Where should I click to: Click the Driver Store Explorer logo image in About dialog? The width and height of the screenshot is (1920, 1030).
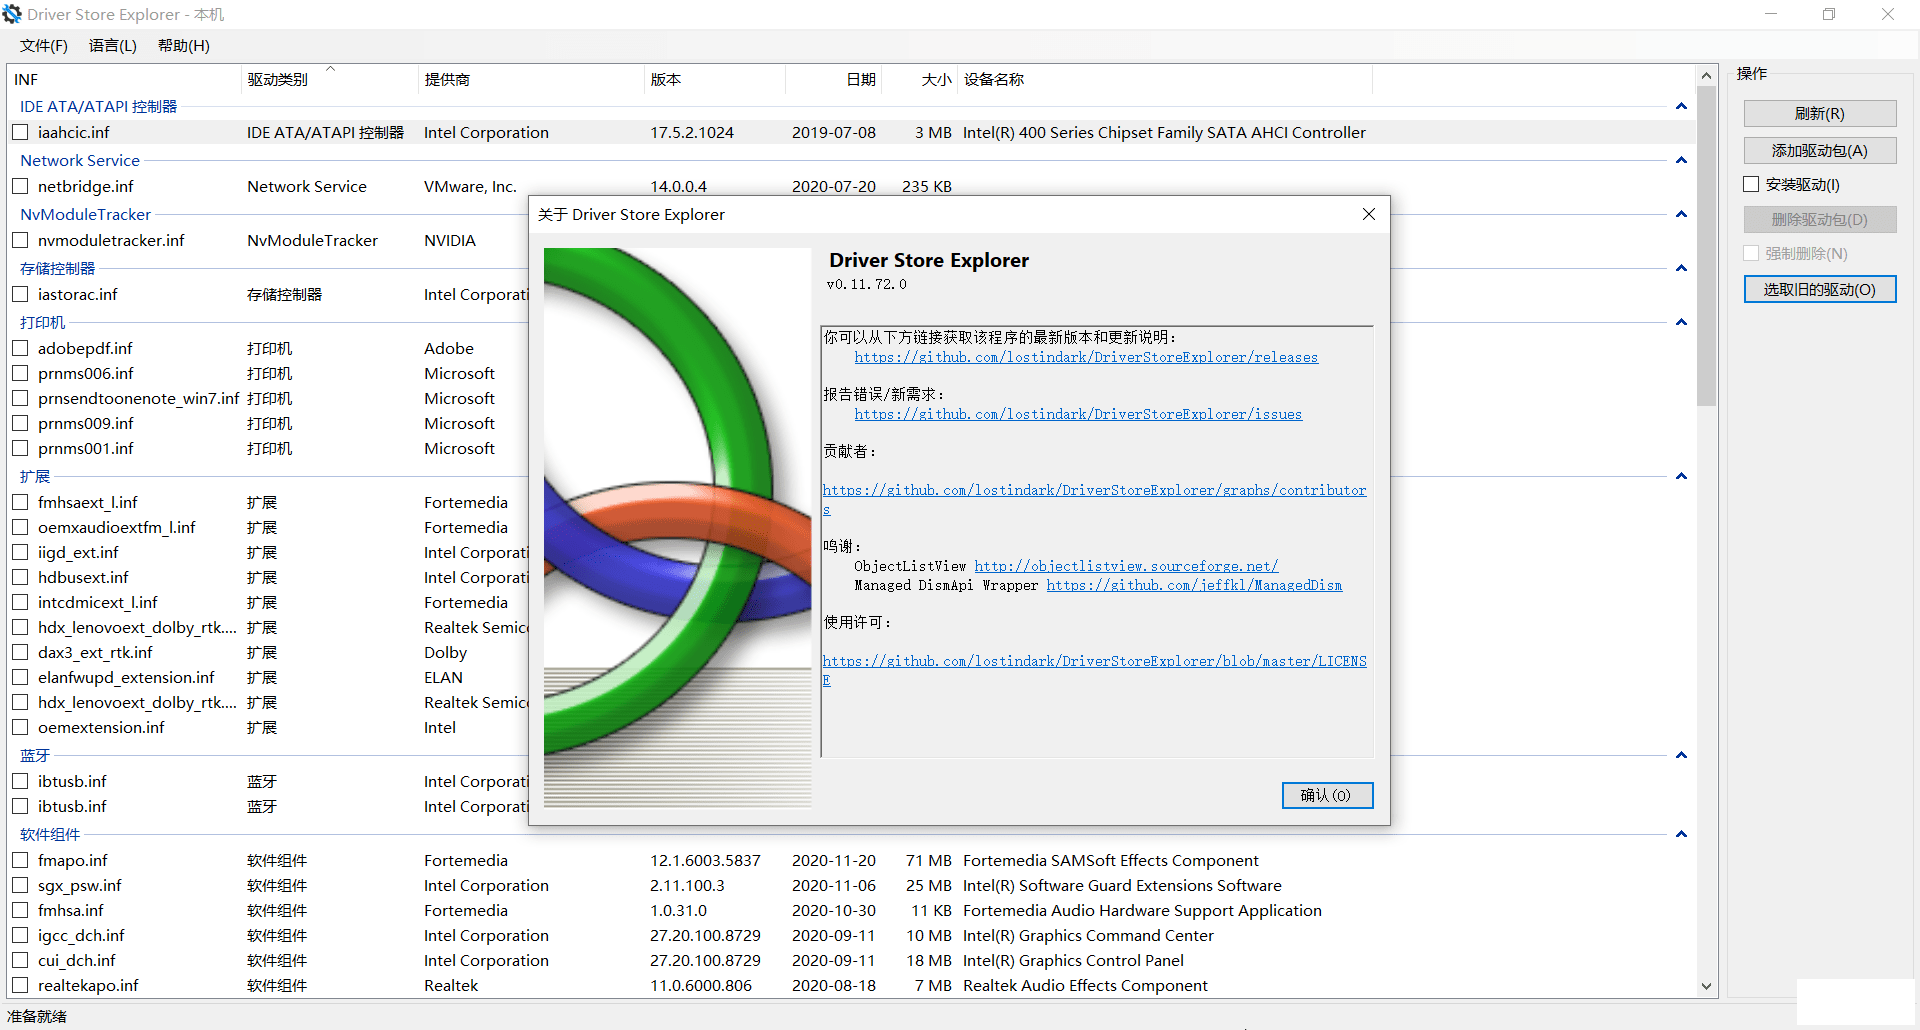tap(677, 527)
